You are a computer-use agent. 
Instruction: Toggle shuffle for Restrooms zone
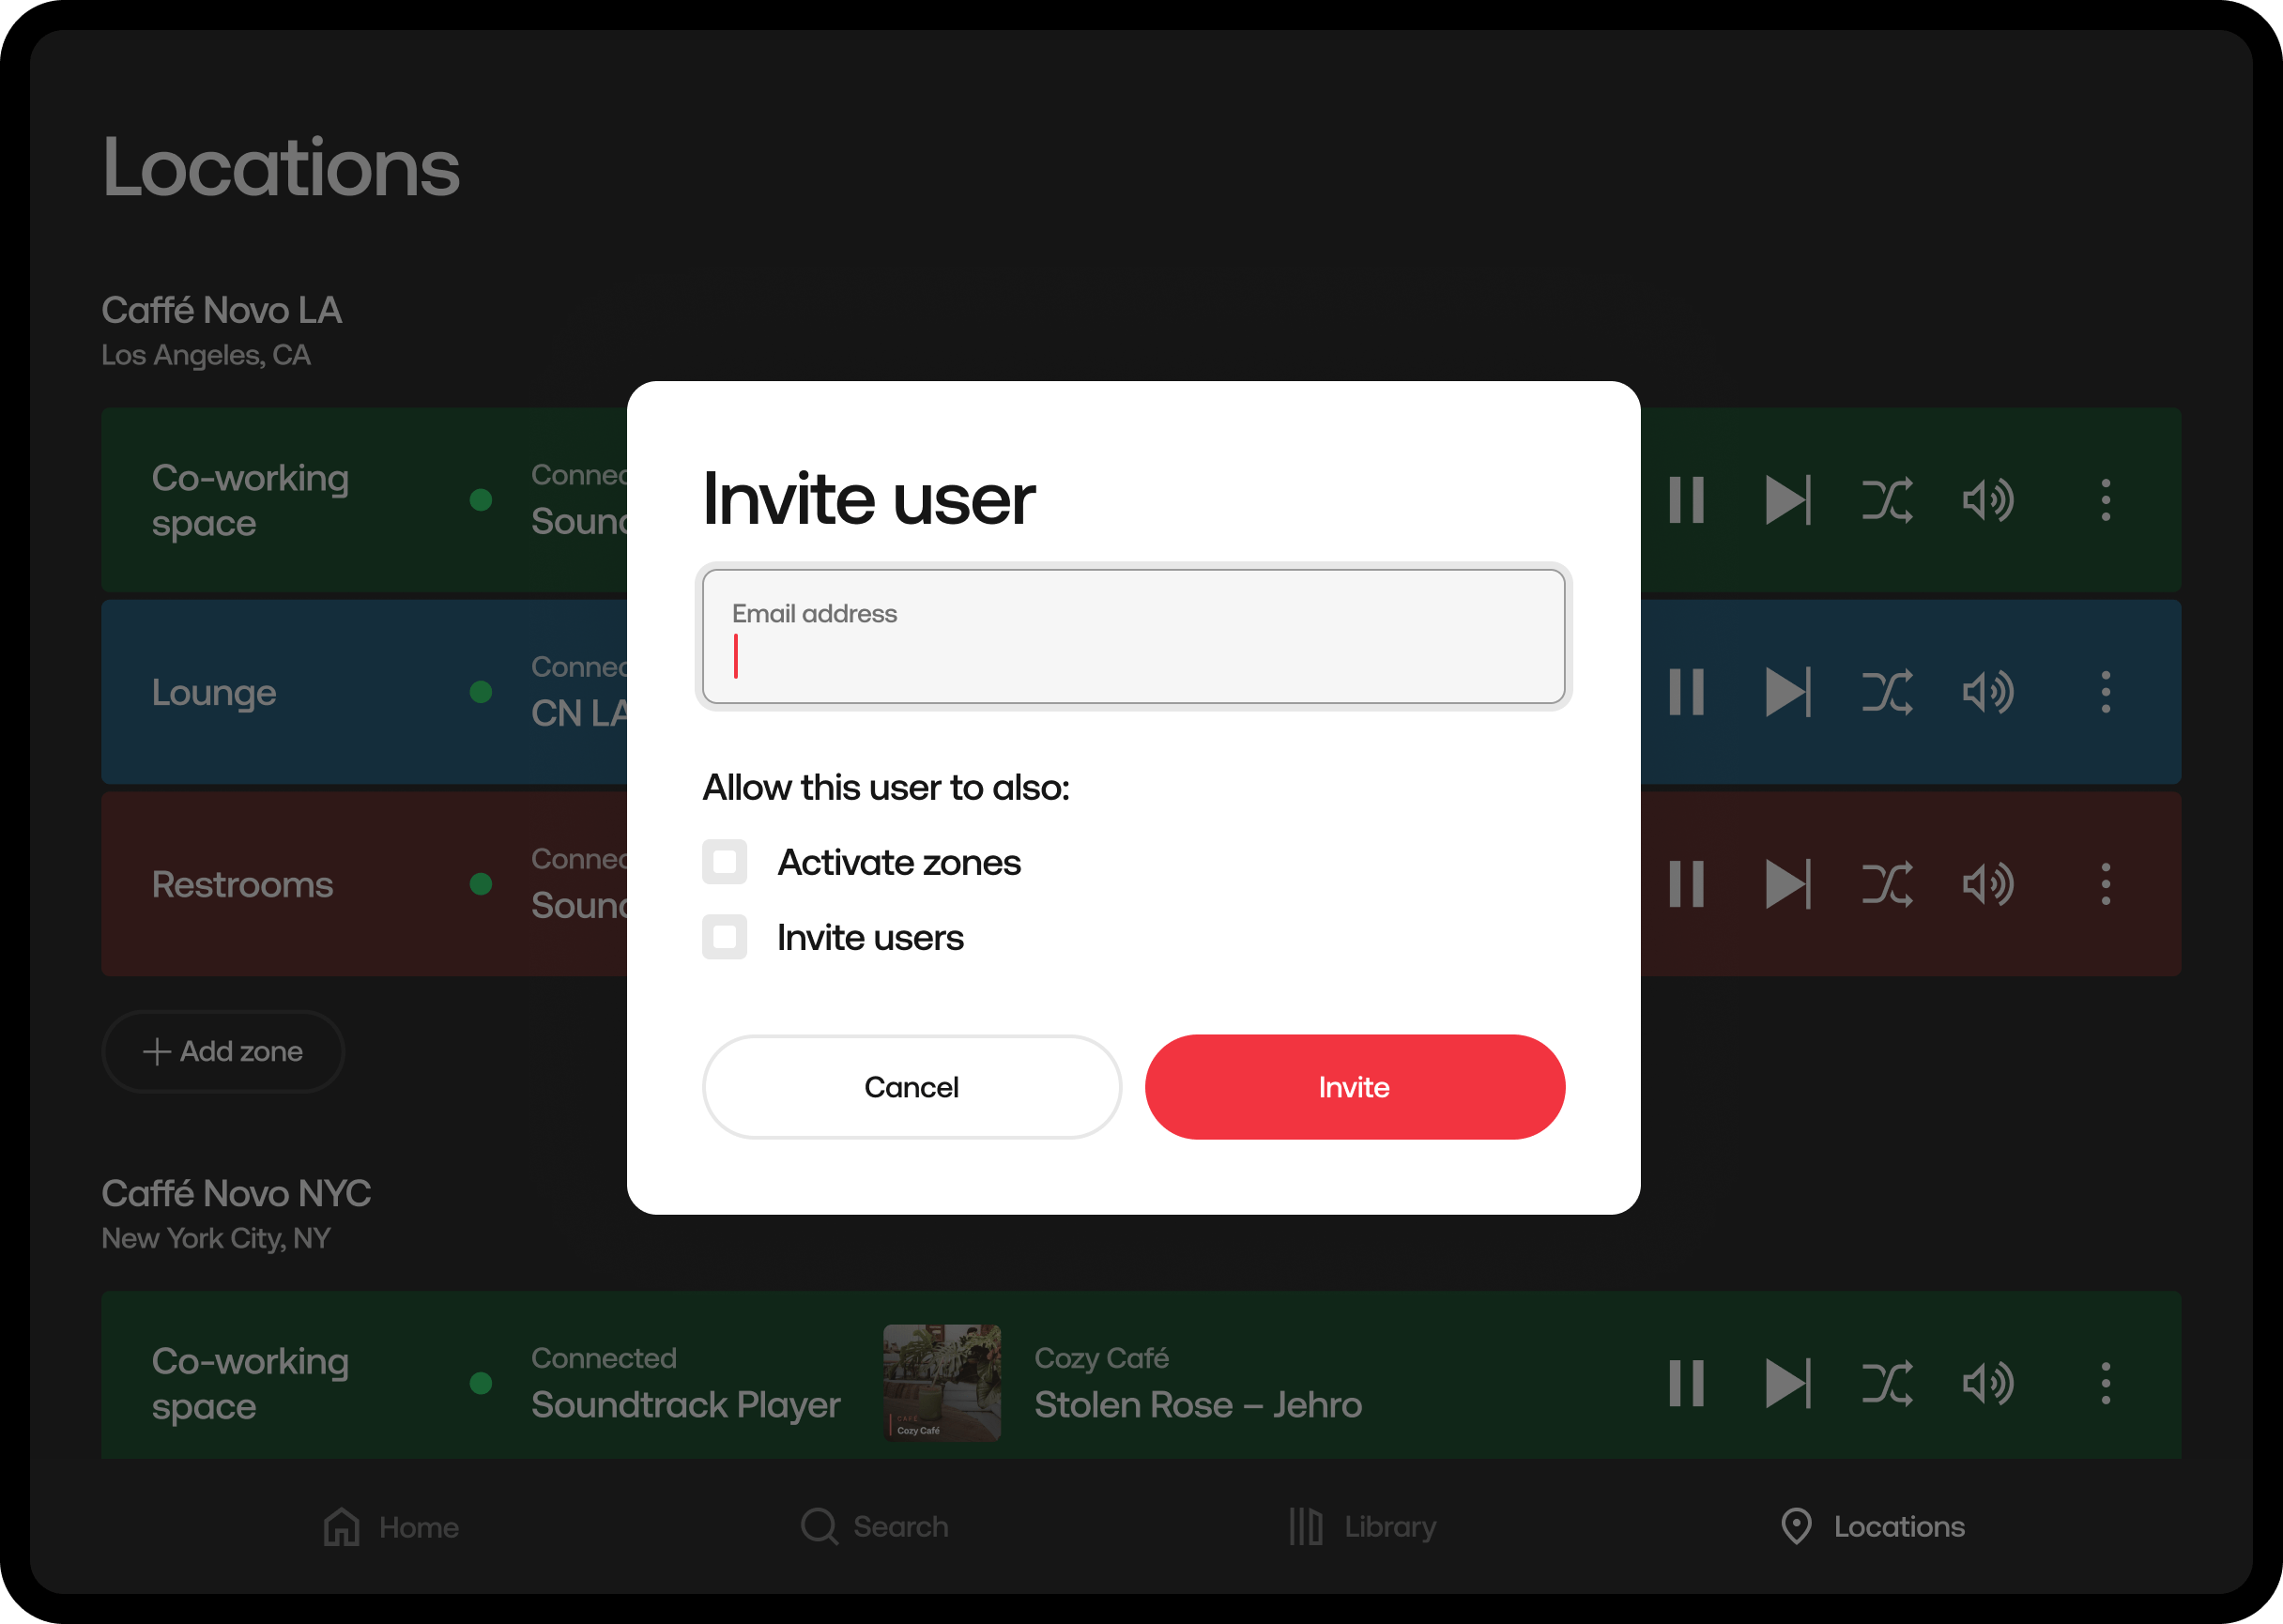click(1887, 884)
